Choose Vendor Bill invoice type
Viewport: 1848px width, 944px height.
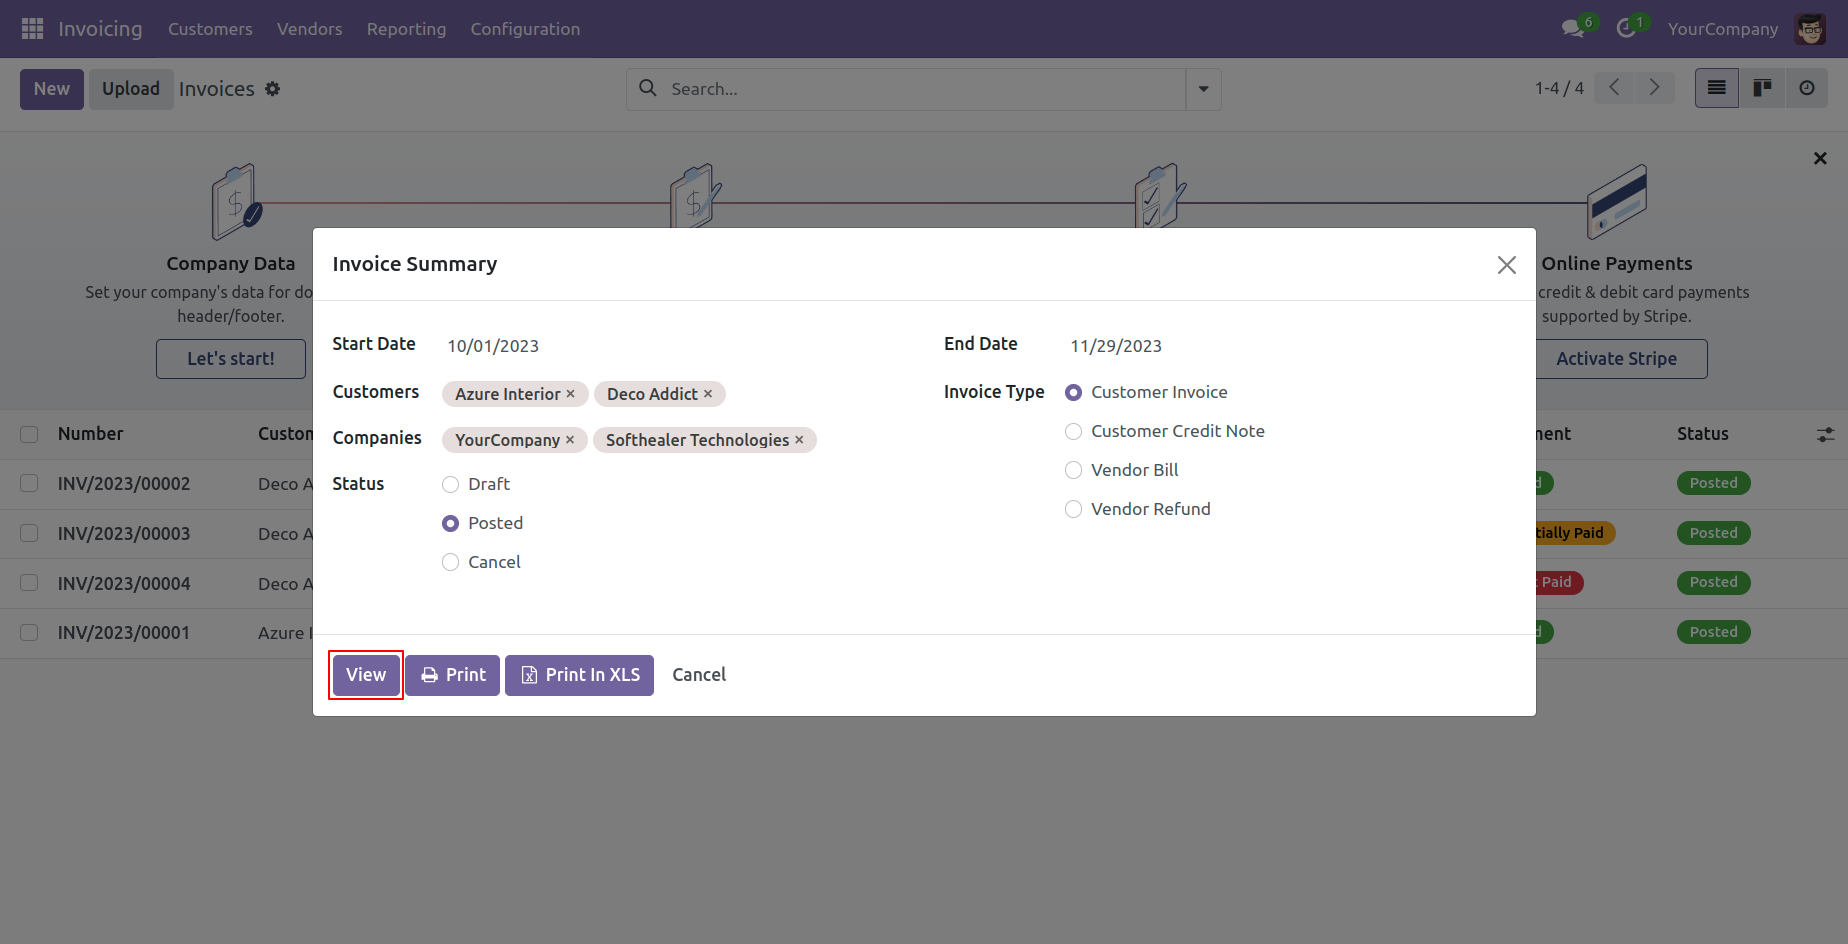click(x=1073, y=470)
